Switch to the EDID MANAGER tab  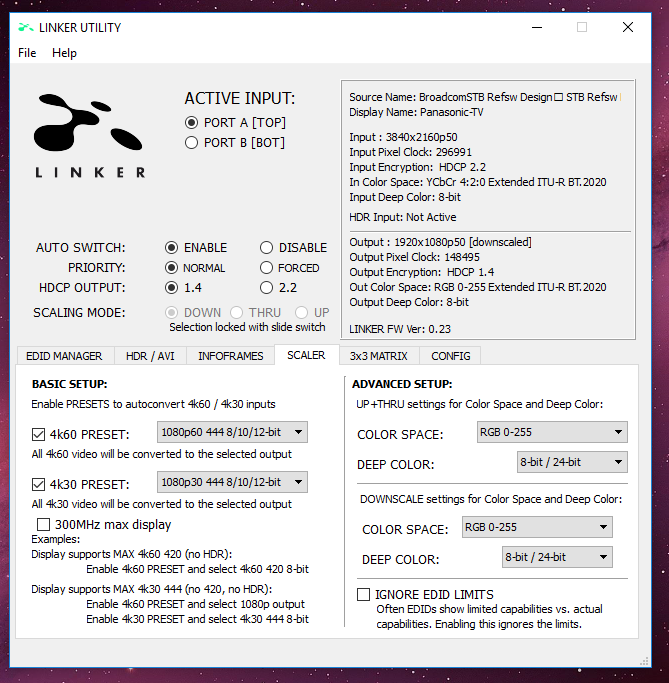pyautogui.click(x=65, y=356)
